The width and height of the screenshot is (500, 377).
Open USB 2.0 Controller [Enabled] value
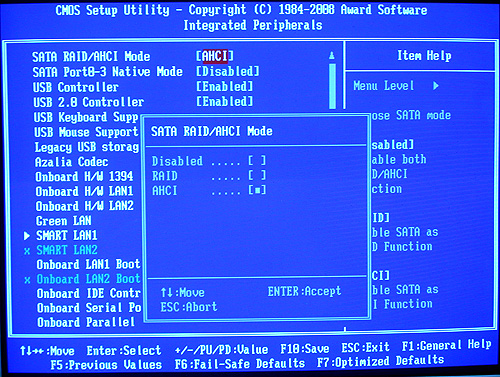224,101
